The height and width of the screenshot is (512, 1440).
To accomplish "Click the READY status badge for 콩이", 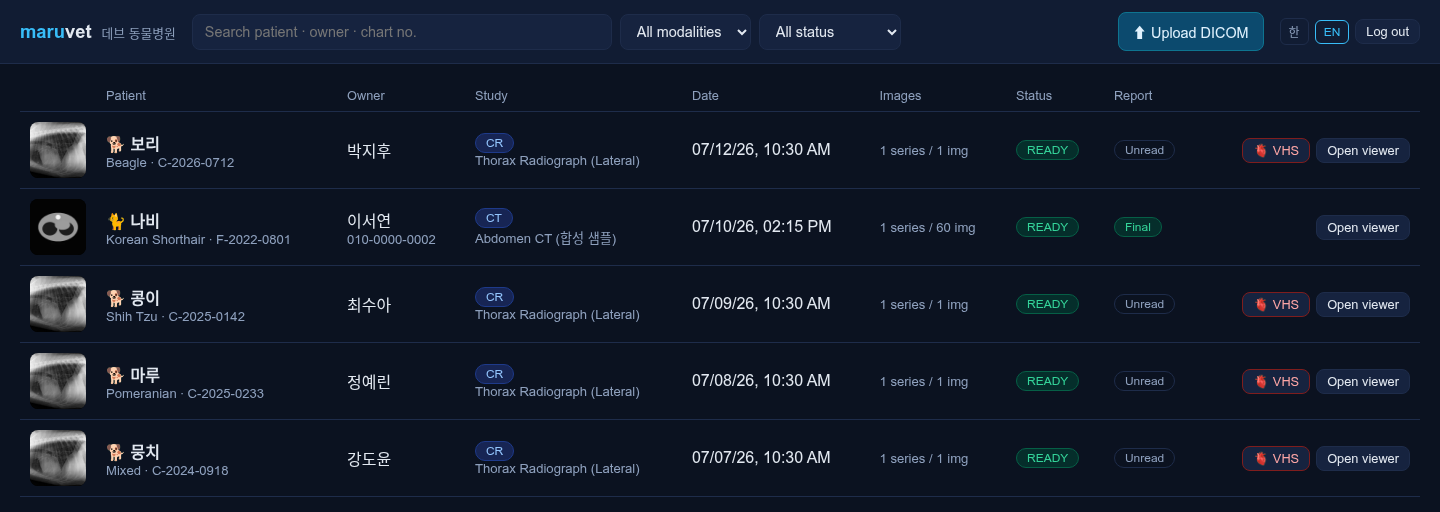I will (1047, 304).
